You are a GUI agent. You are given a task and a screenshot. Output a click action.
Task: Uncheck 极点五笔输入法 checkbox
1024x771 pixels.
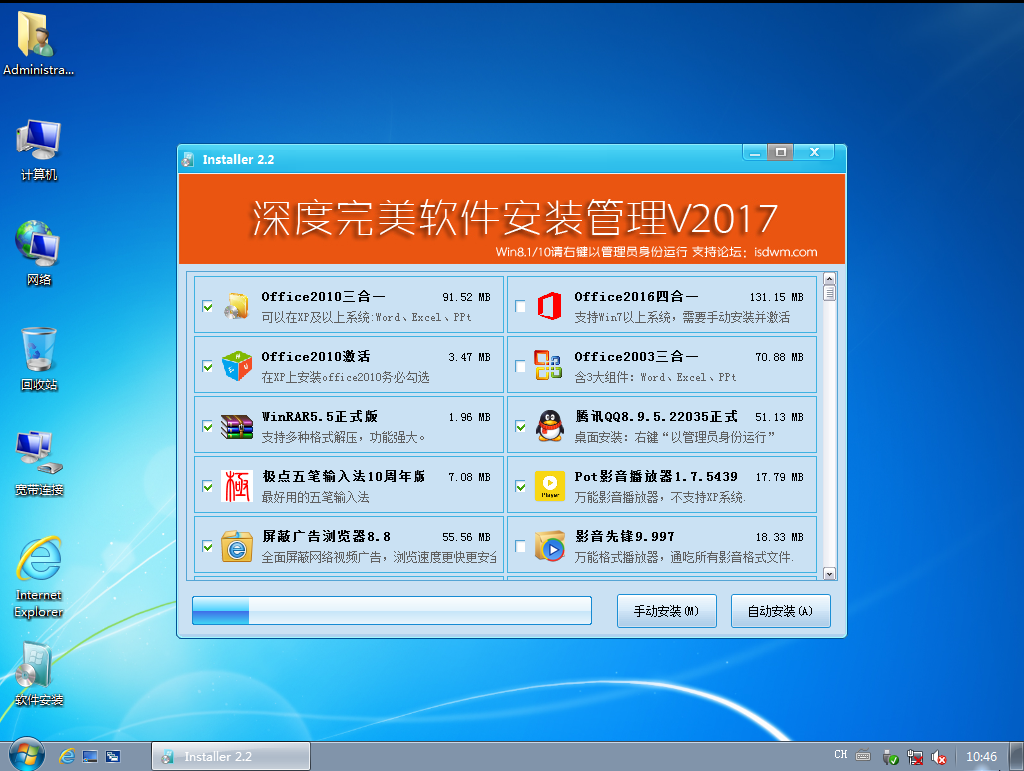pos(208,486)
